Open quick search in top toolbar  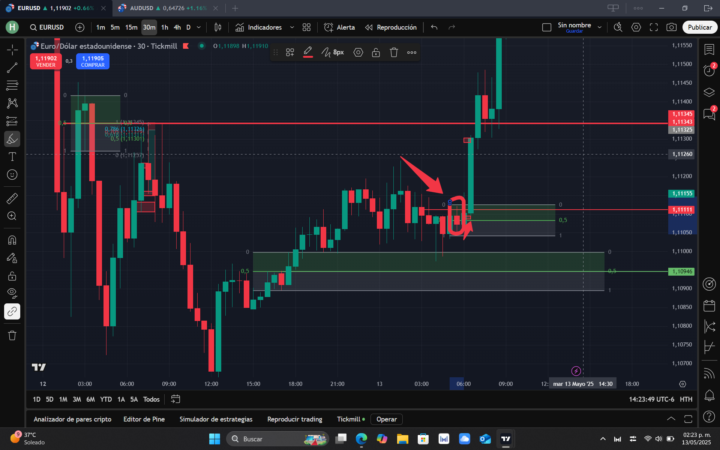618,28
